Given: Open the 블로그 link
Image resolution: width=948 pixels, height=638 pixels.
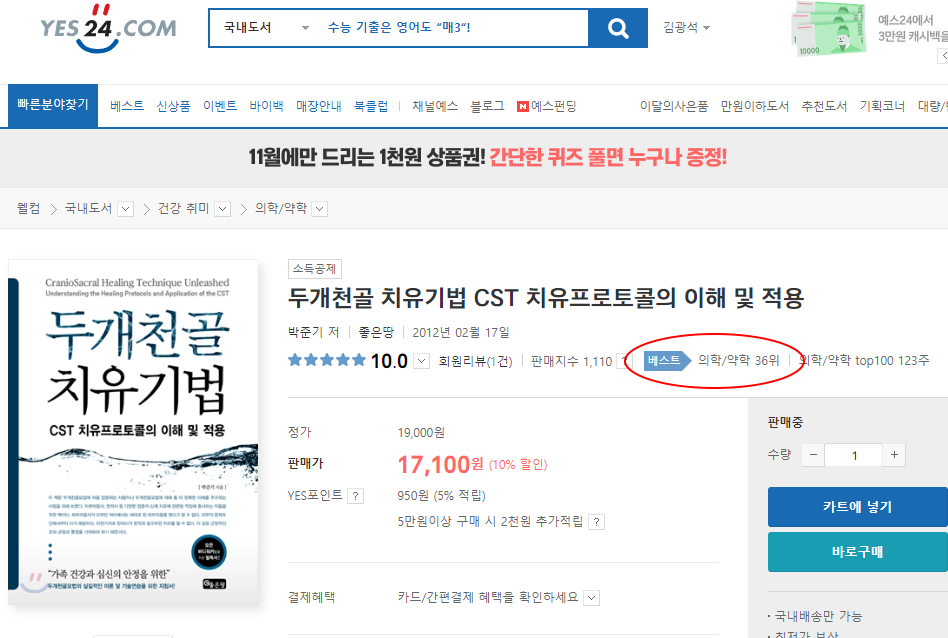Looking at the screenshot, I should point(487,106).
